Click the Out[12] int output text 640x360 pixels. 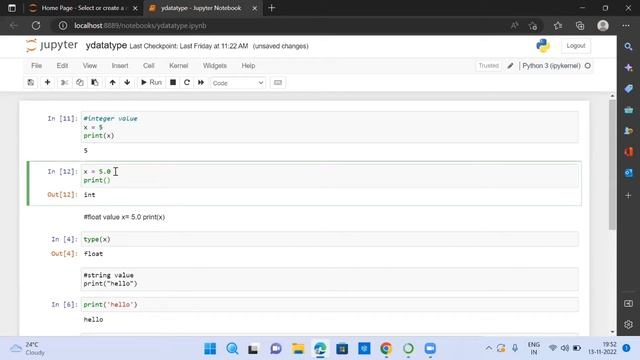pyautogui.click(x=89, y=195)
